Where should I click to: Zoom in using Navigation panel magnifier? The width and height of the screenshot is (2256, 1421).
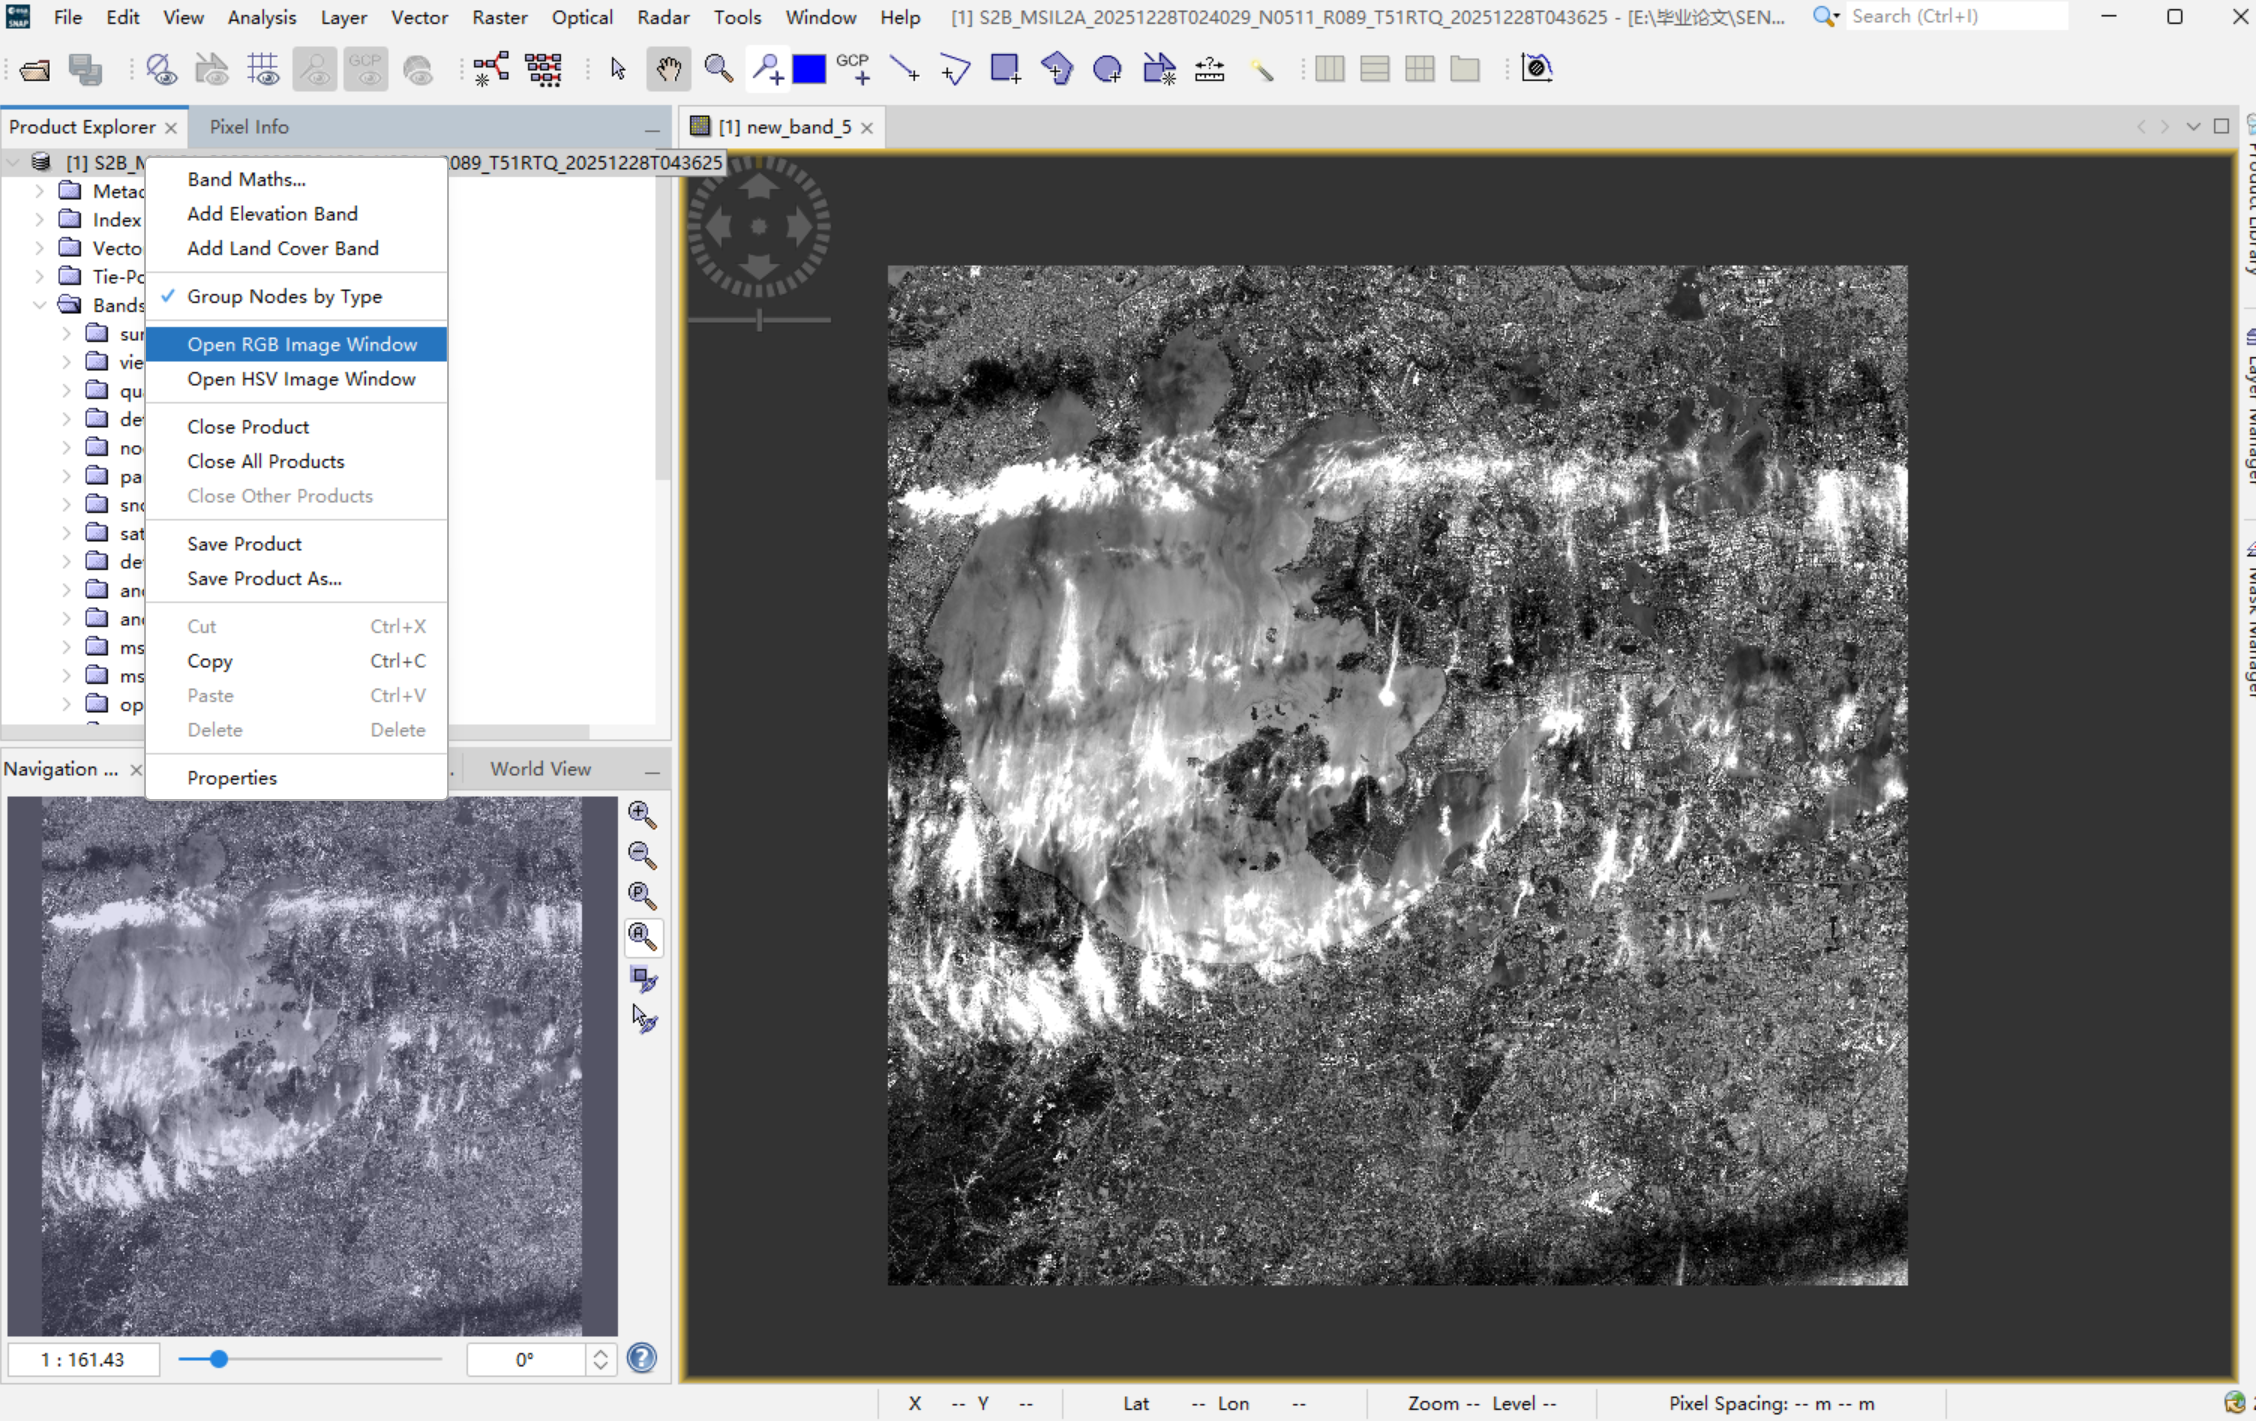642,814
